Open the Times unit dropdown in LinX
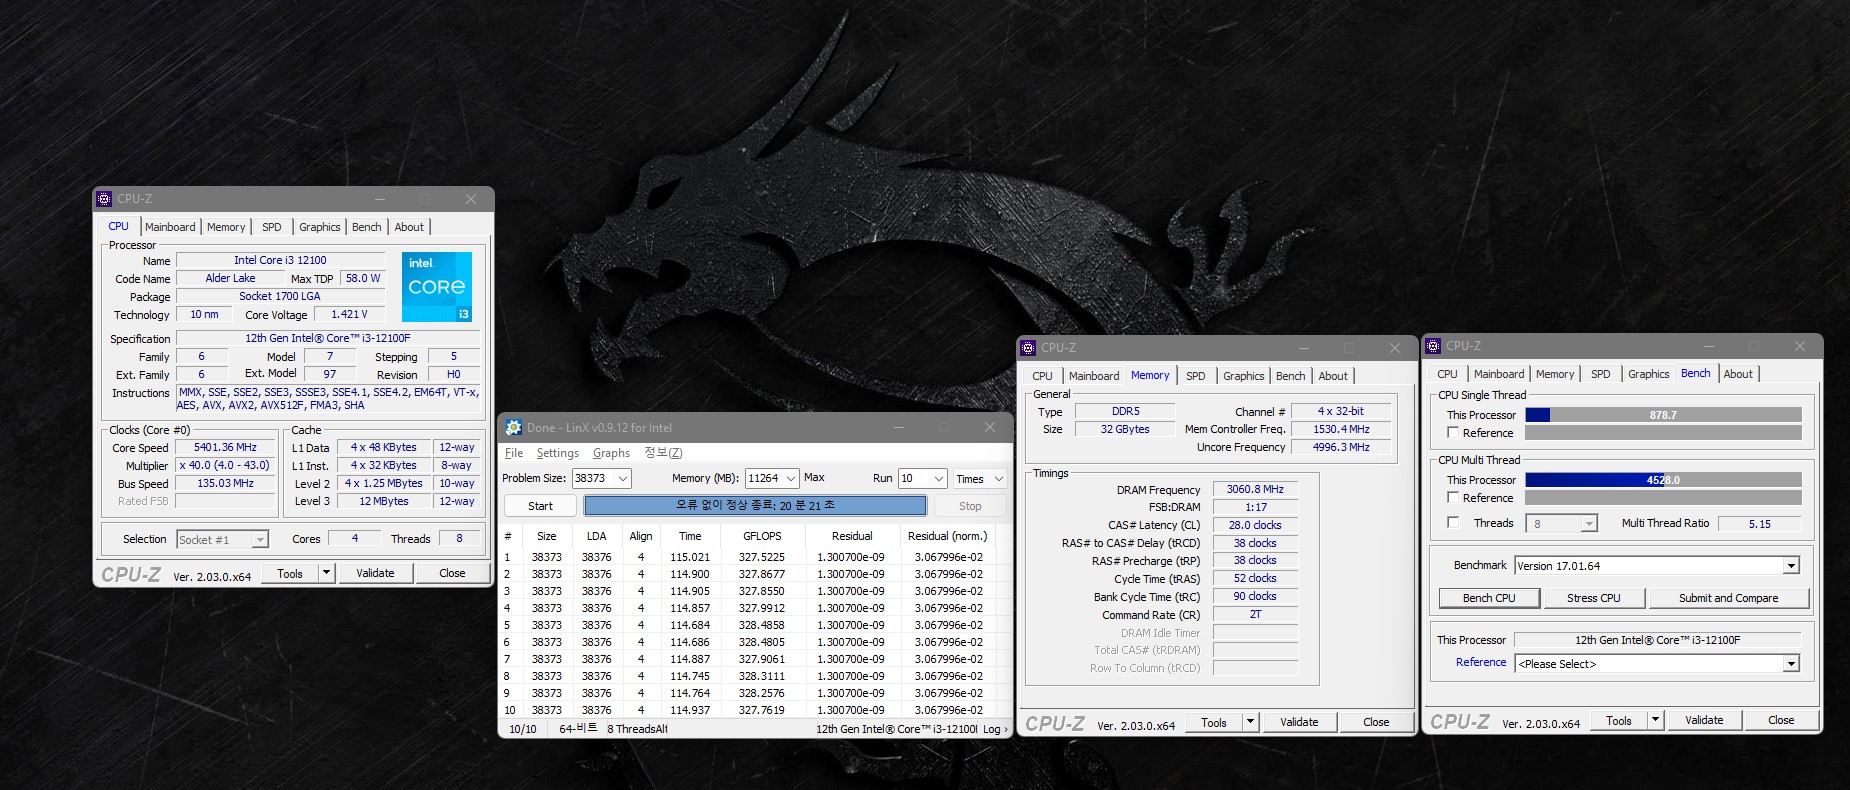1850x790 pixels. point(997,479)
